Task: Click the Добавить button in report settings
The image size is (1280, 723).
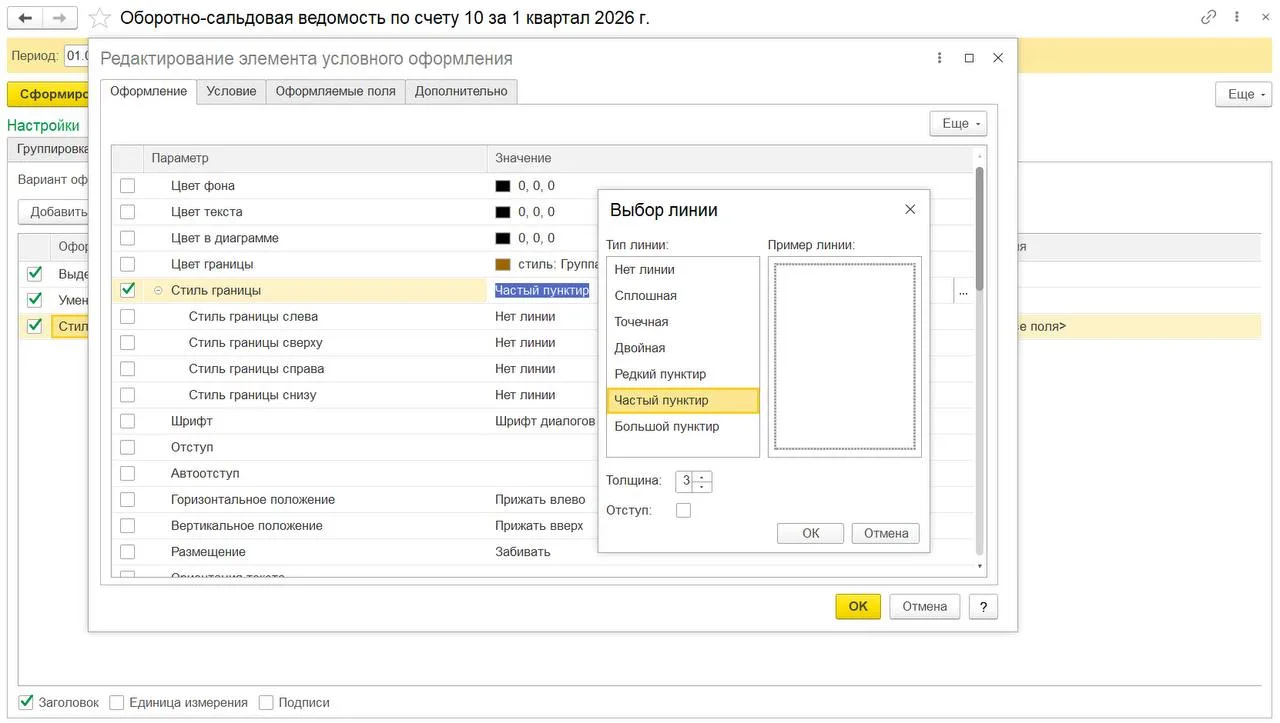Action: coord(54,212)
